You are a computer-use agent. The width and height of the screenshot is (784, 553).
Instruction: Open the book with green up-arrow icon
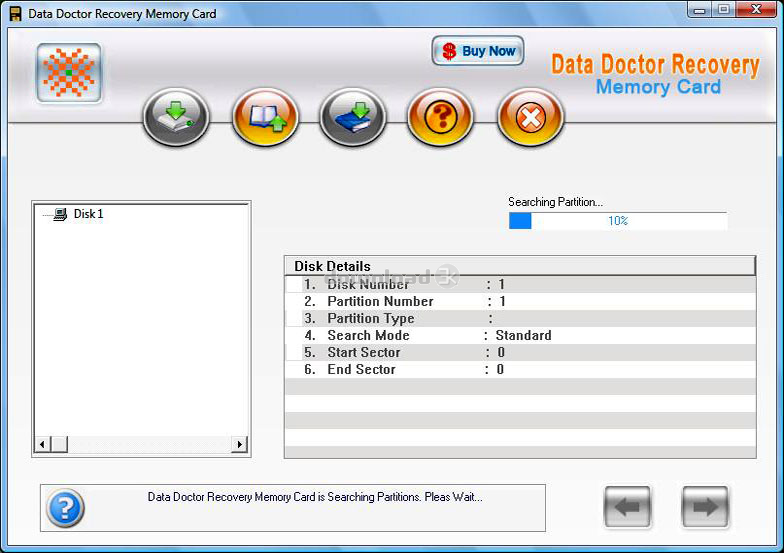(x=265, y=118)
